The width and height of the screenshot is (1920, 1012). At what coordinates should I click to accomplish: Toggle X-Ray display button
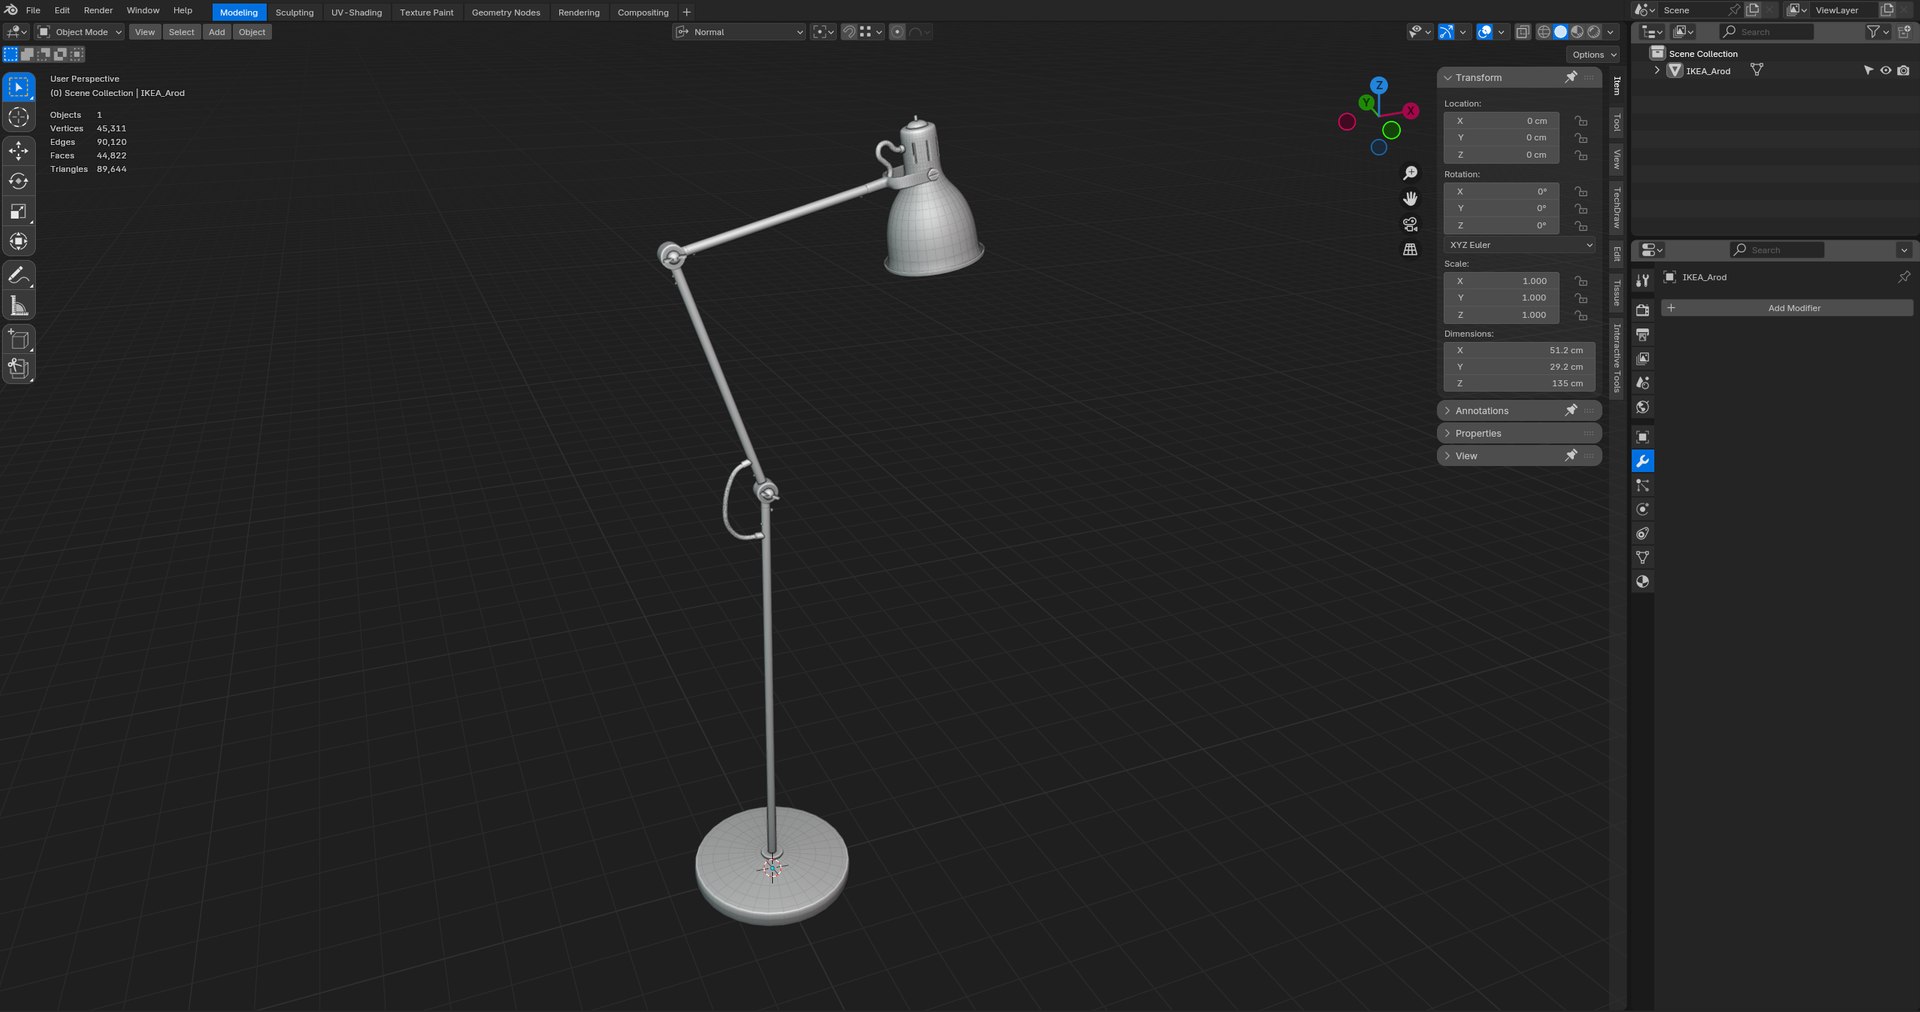tap(1522, 32)
